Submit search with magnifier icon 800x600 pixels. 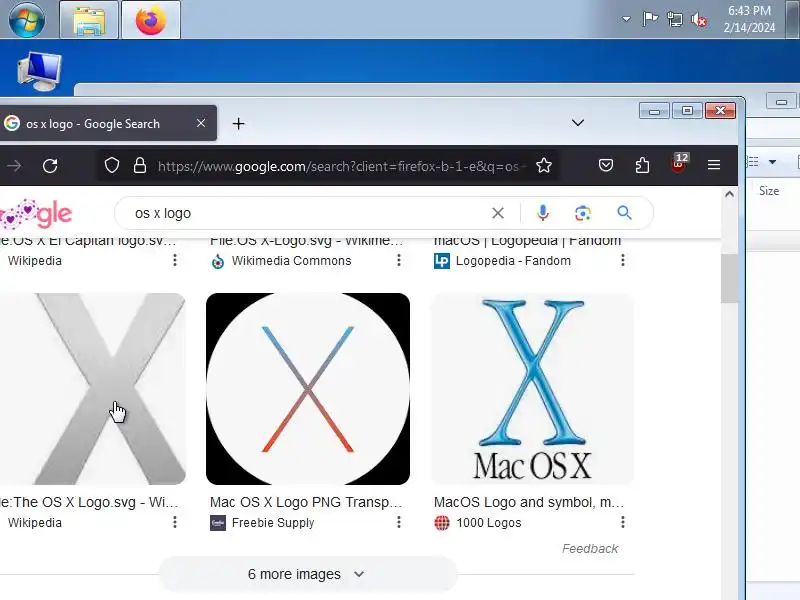click(624, 213)
